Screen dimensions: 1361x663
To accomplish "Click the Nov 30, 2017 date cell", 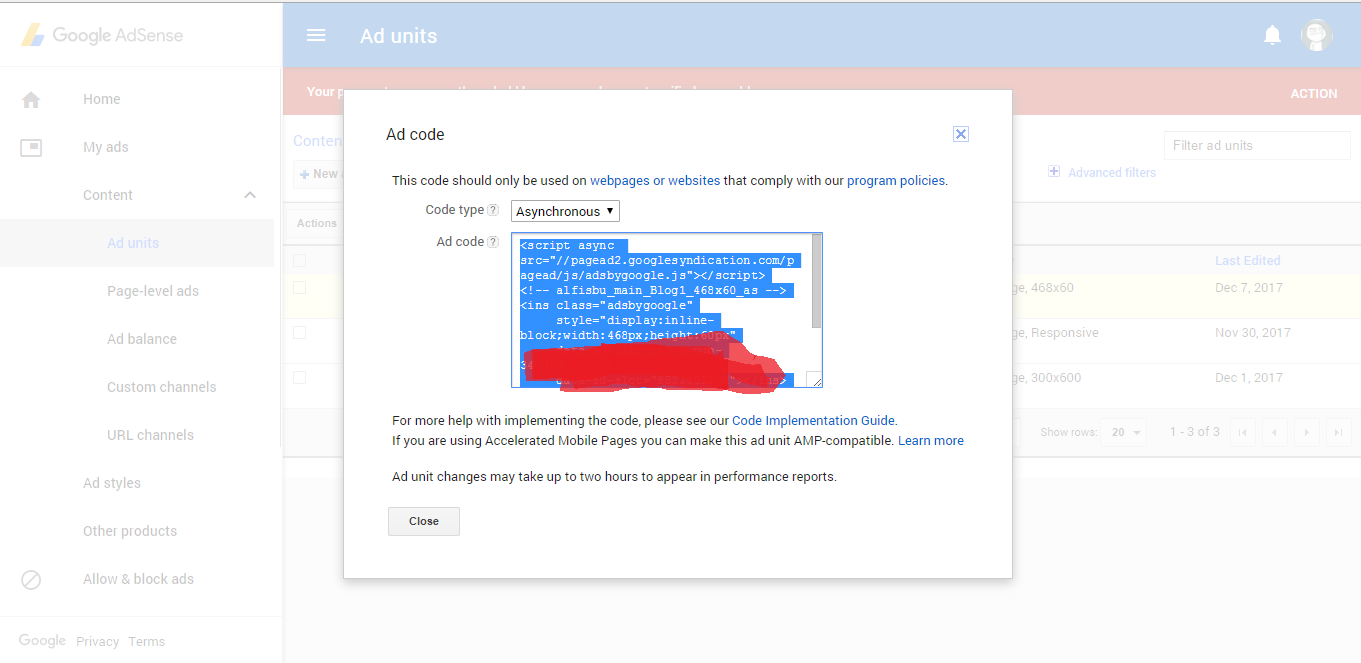I will [1253, 332].
